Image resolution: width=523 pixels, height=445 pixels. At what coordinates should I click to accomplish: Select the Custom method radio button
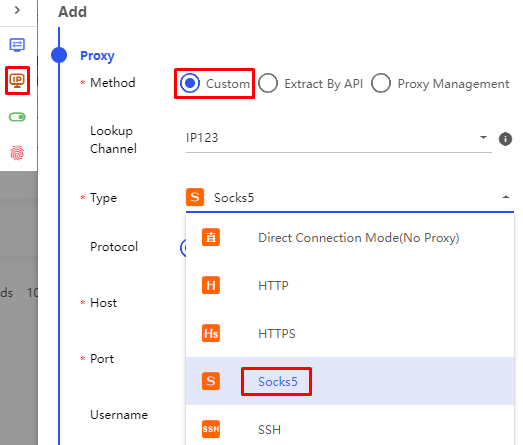click(x=190, y=83)
